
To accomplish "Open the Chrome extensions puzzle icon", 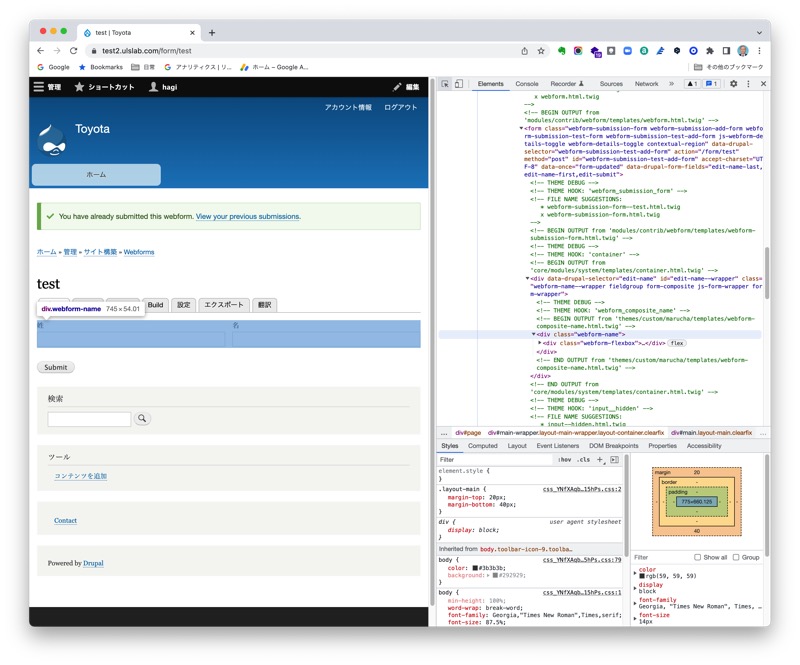I will click(710, 51).
